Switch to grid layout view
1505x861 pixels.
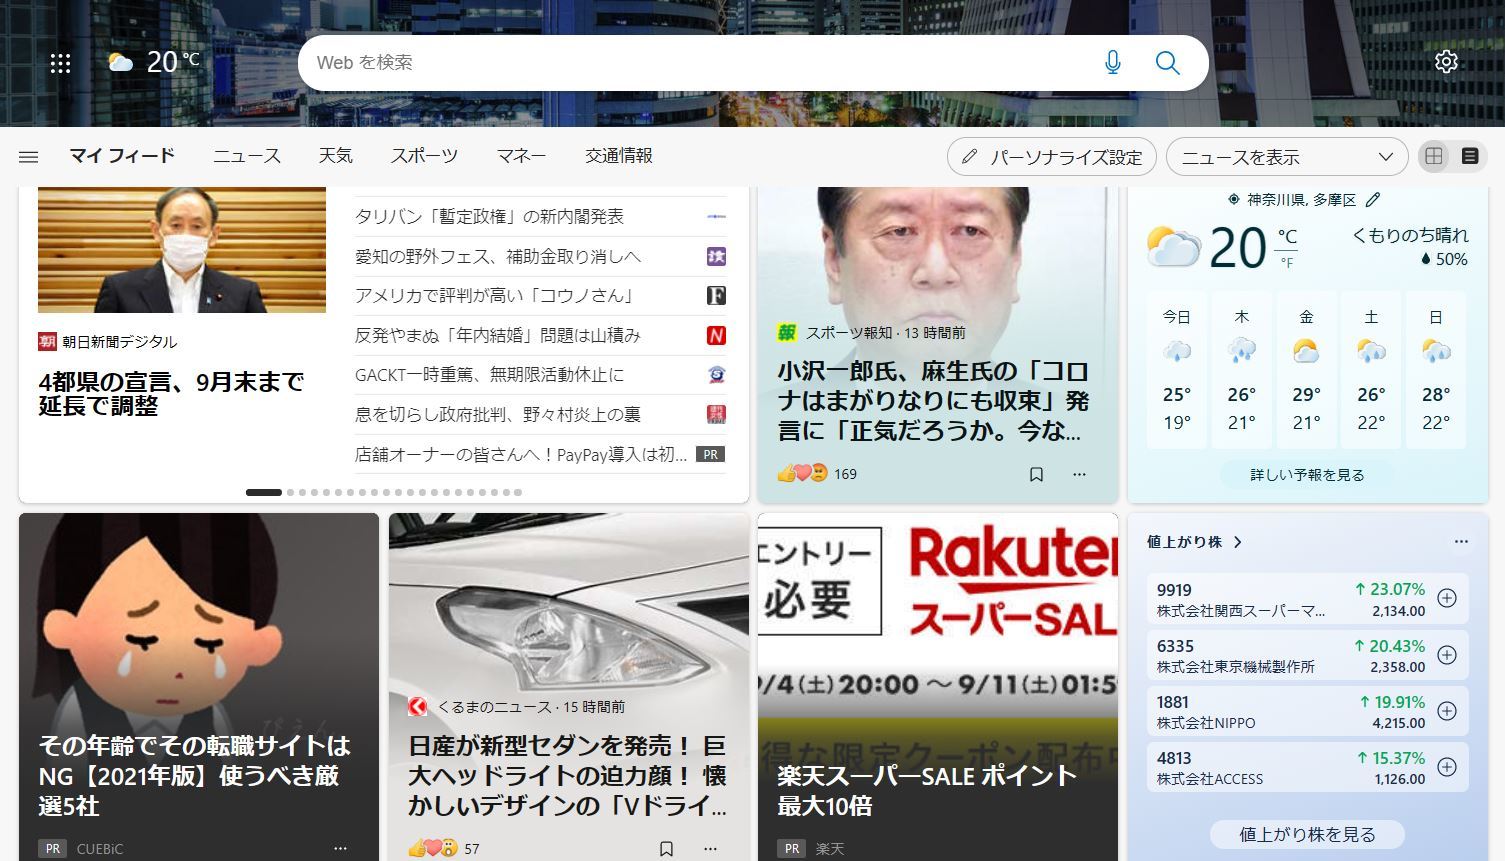1434,156
